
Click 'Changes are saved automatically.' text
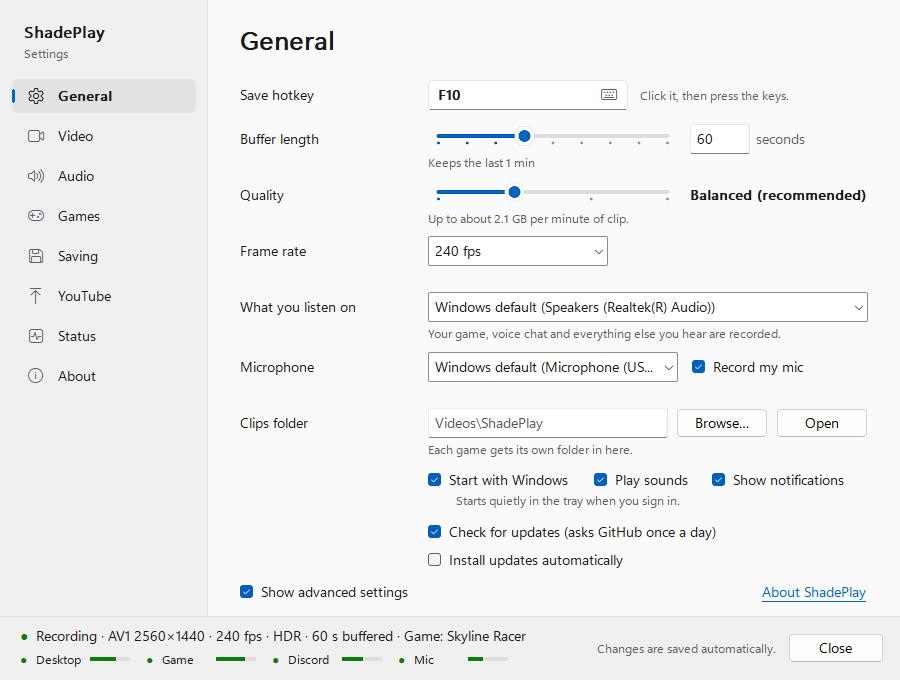pyautogui.click(x=686, y=648)
